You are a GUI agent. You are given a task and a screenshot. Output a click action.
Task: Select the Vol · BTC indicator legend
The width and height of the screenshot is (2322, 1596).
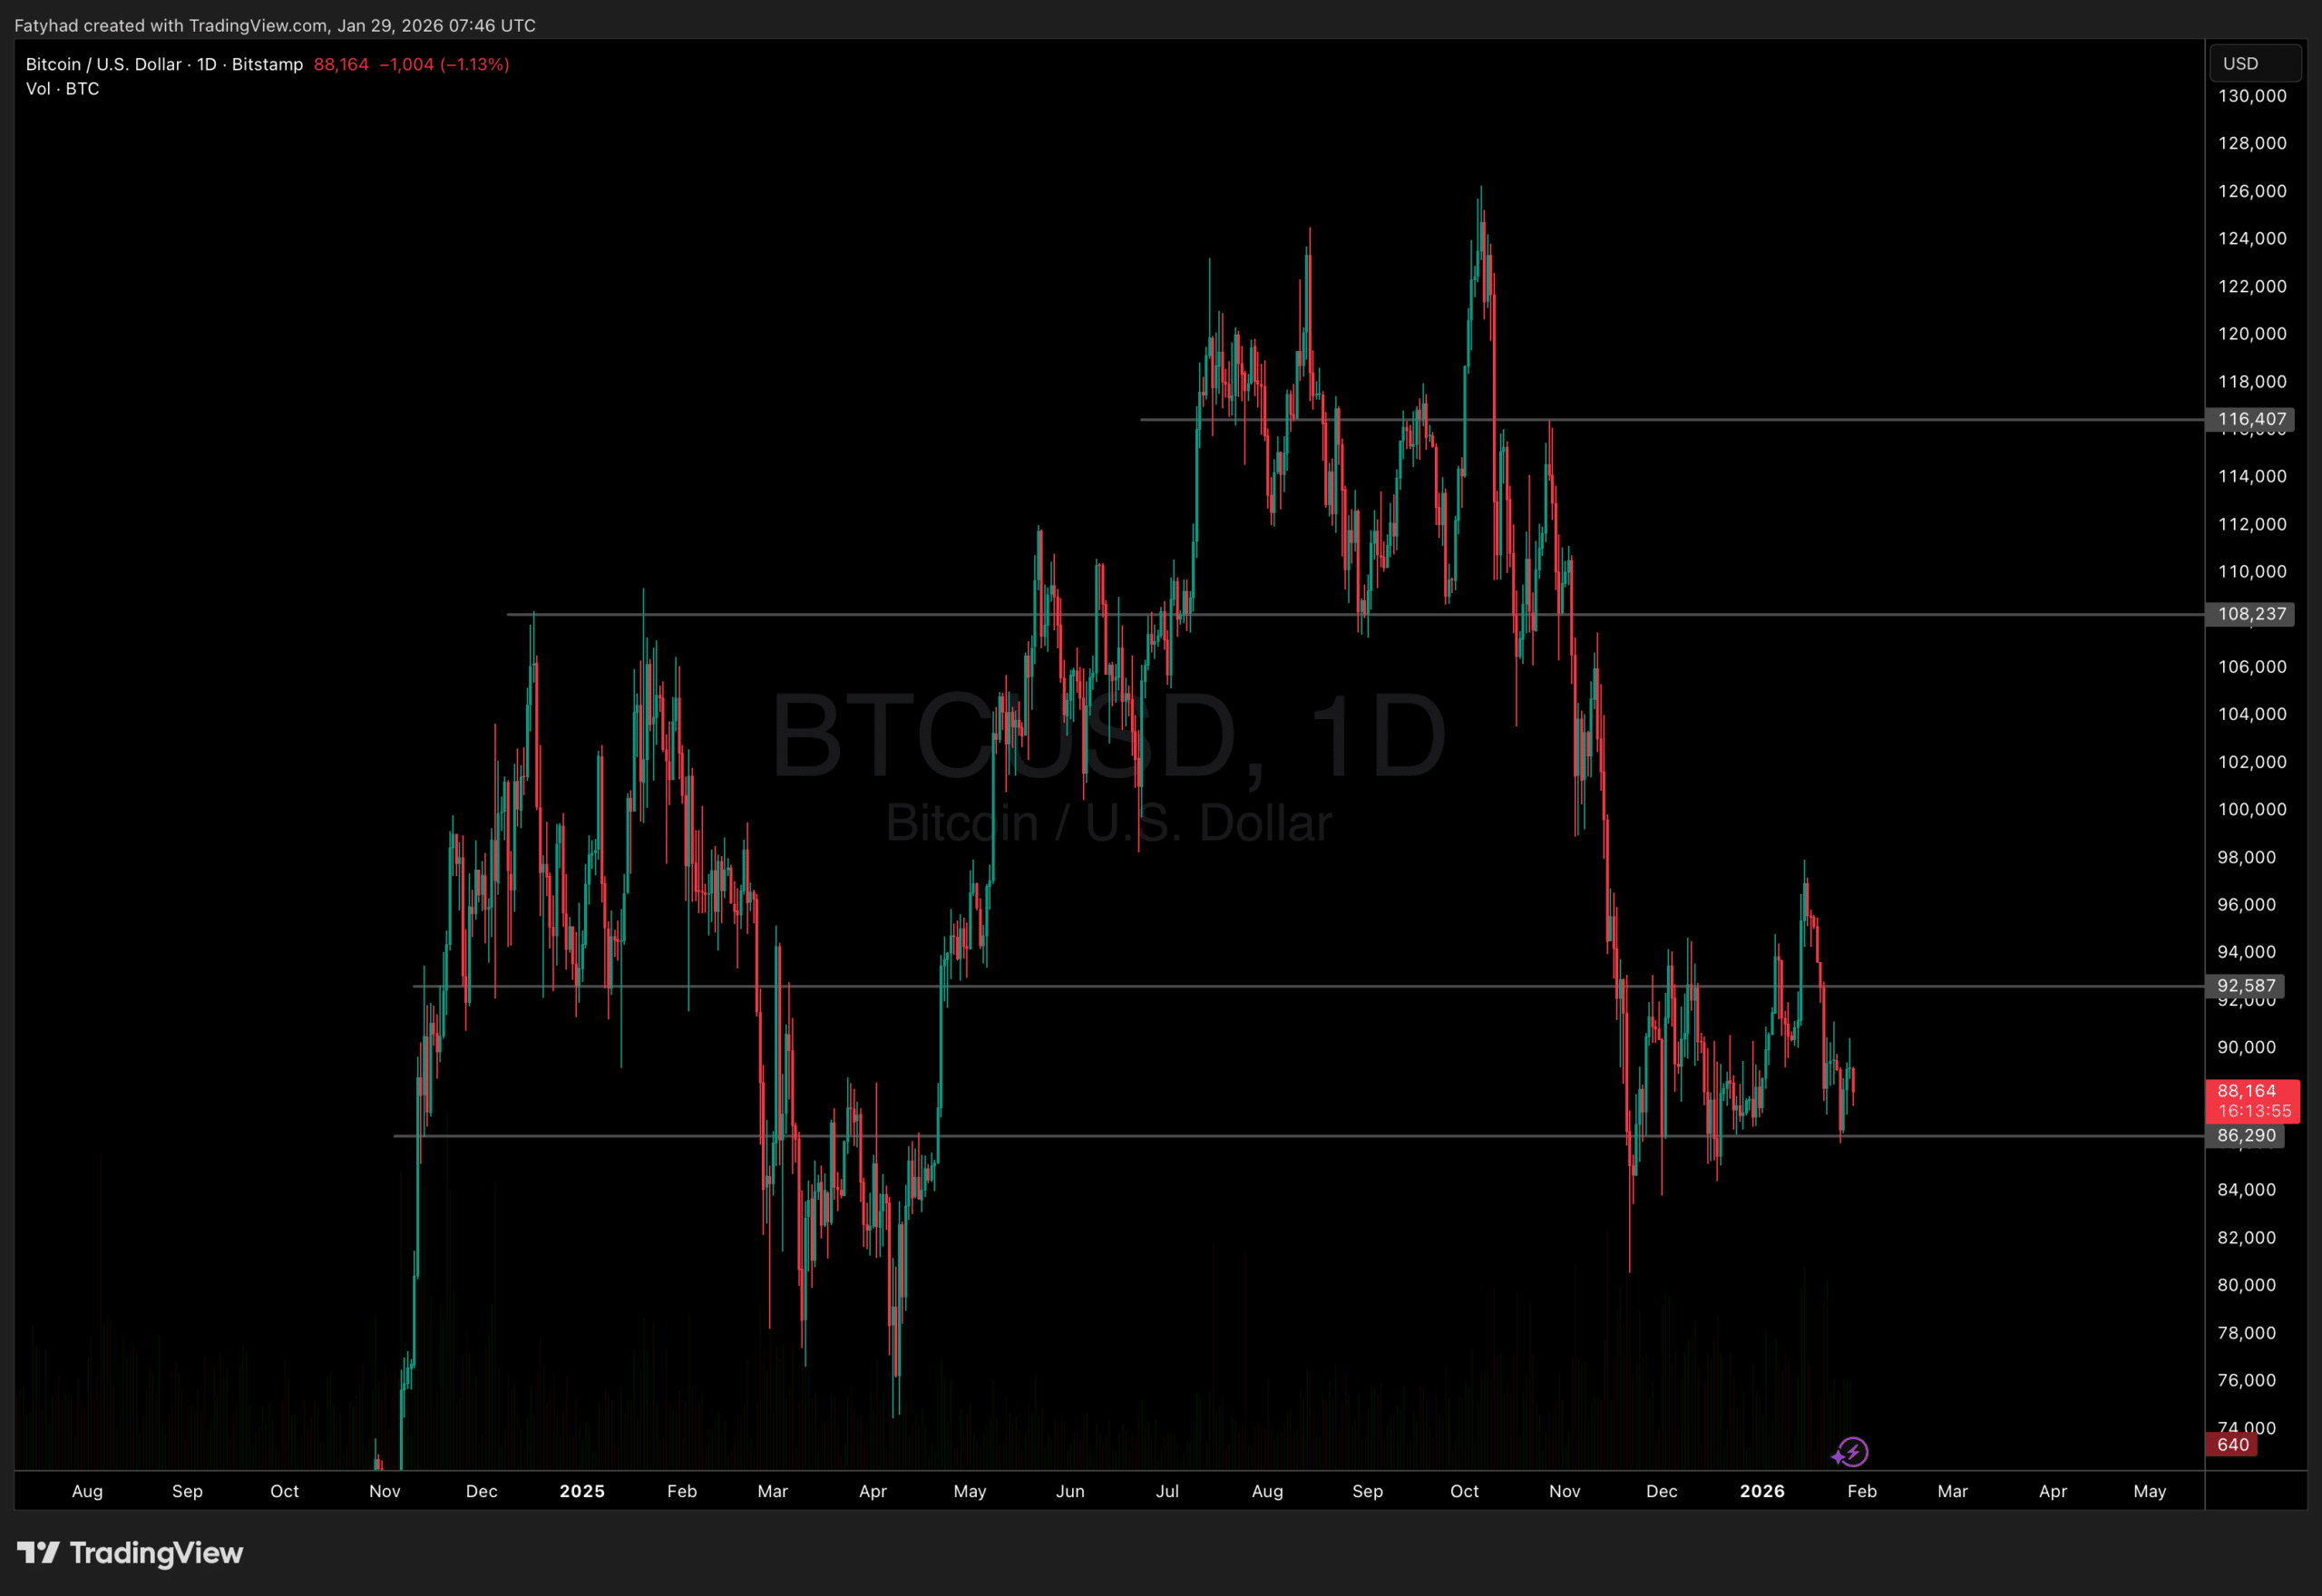(x=61, y=88)
